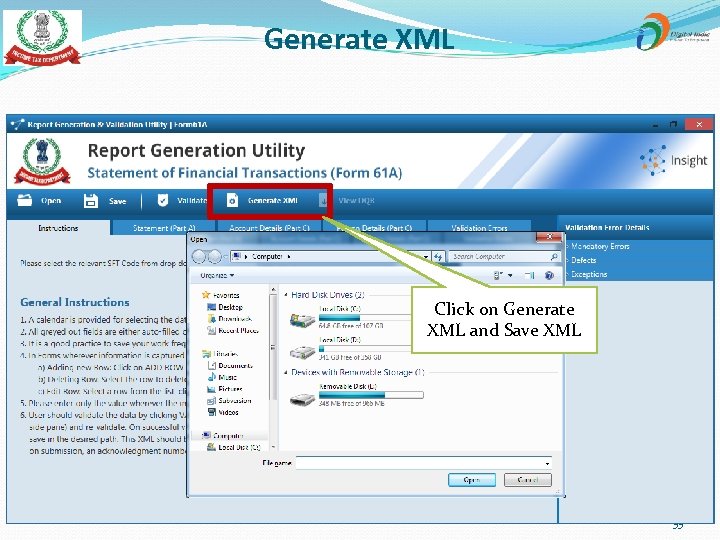Maximize the Report Generation Utility window
Image resolution: width=720 pixels, height=540 pixels.
674,124
